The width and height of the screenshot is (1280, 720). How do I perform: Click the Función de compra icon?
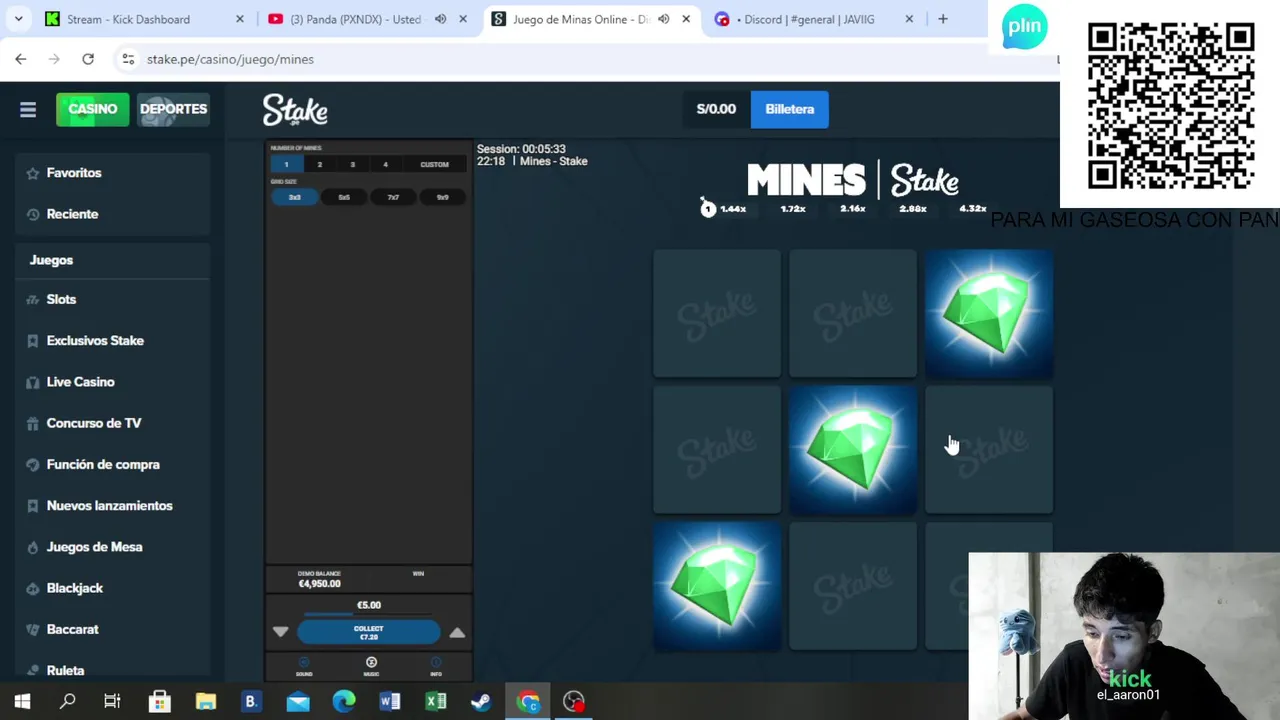point(33,464)
